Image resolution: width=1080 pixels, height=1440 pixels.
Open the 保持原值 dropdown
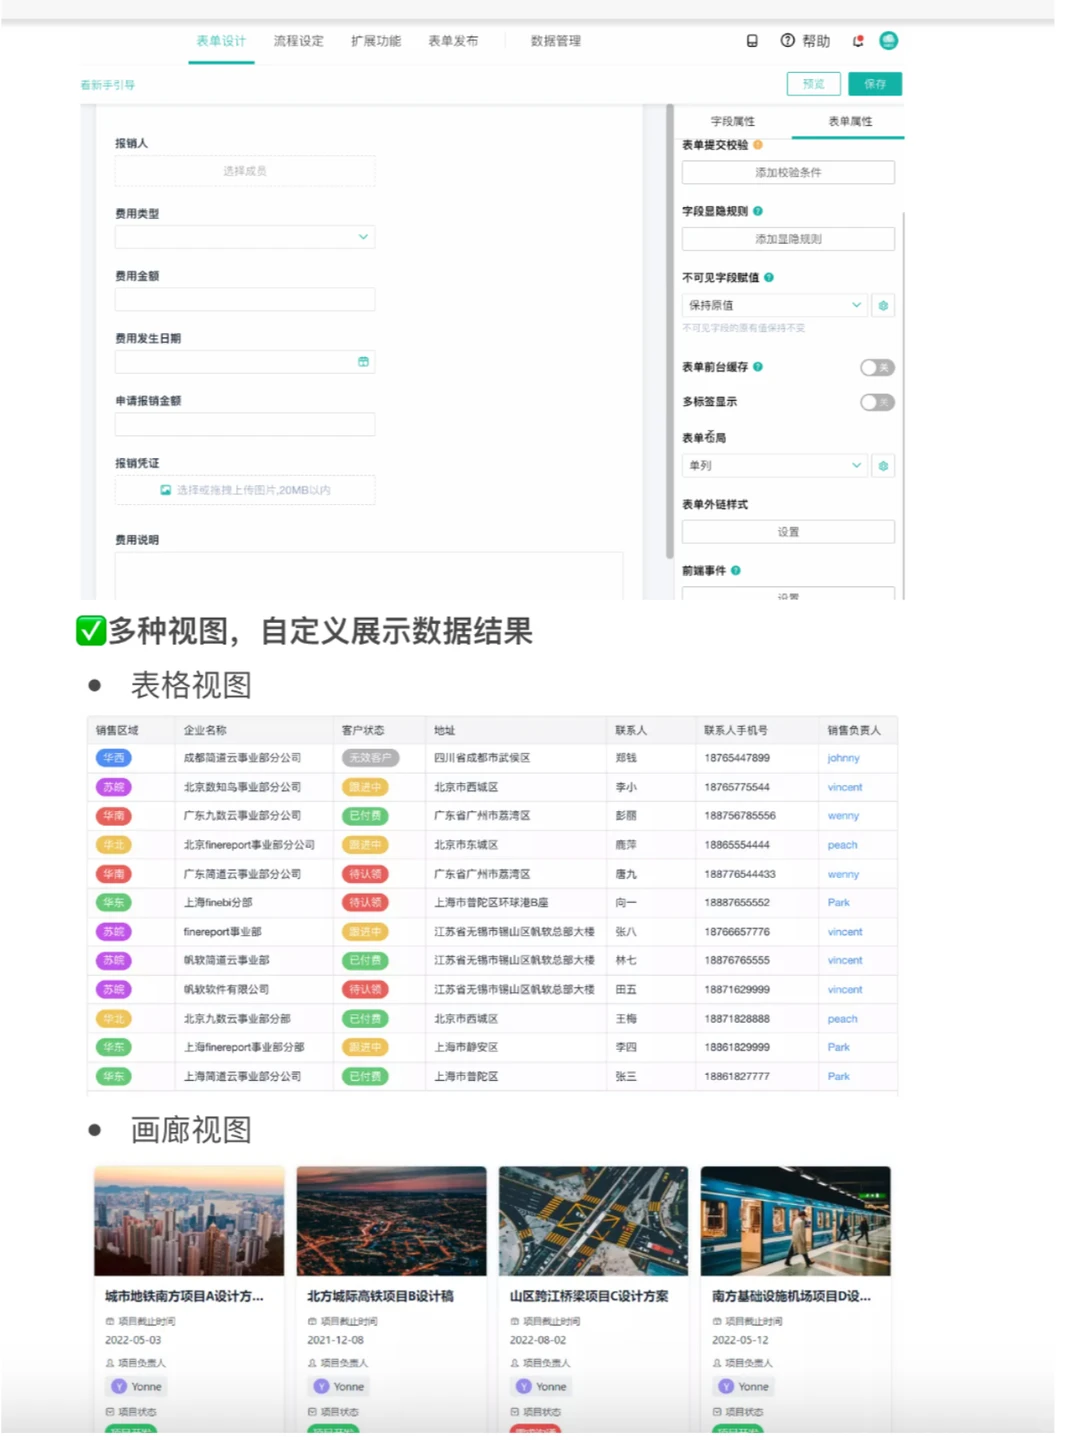[x=775, y=305]
